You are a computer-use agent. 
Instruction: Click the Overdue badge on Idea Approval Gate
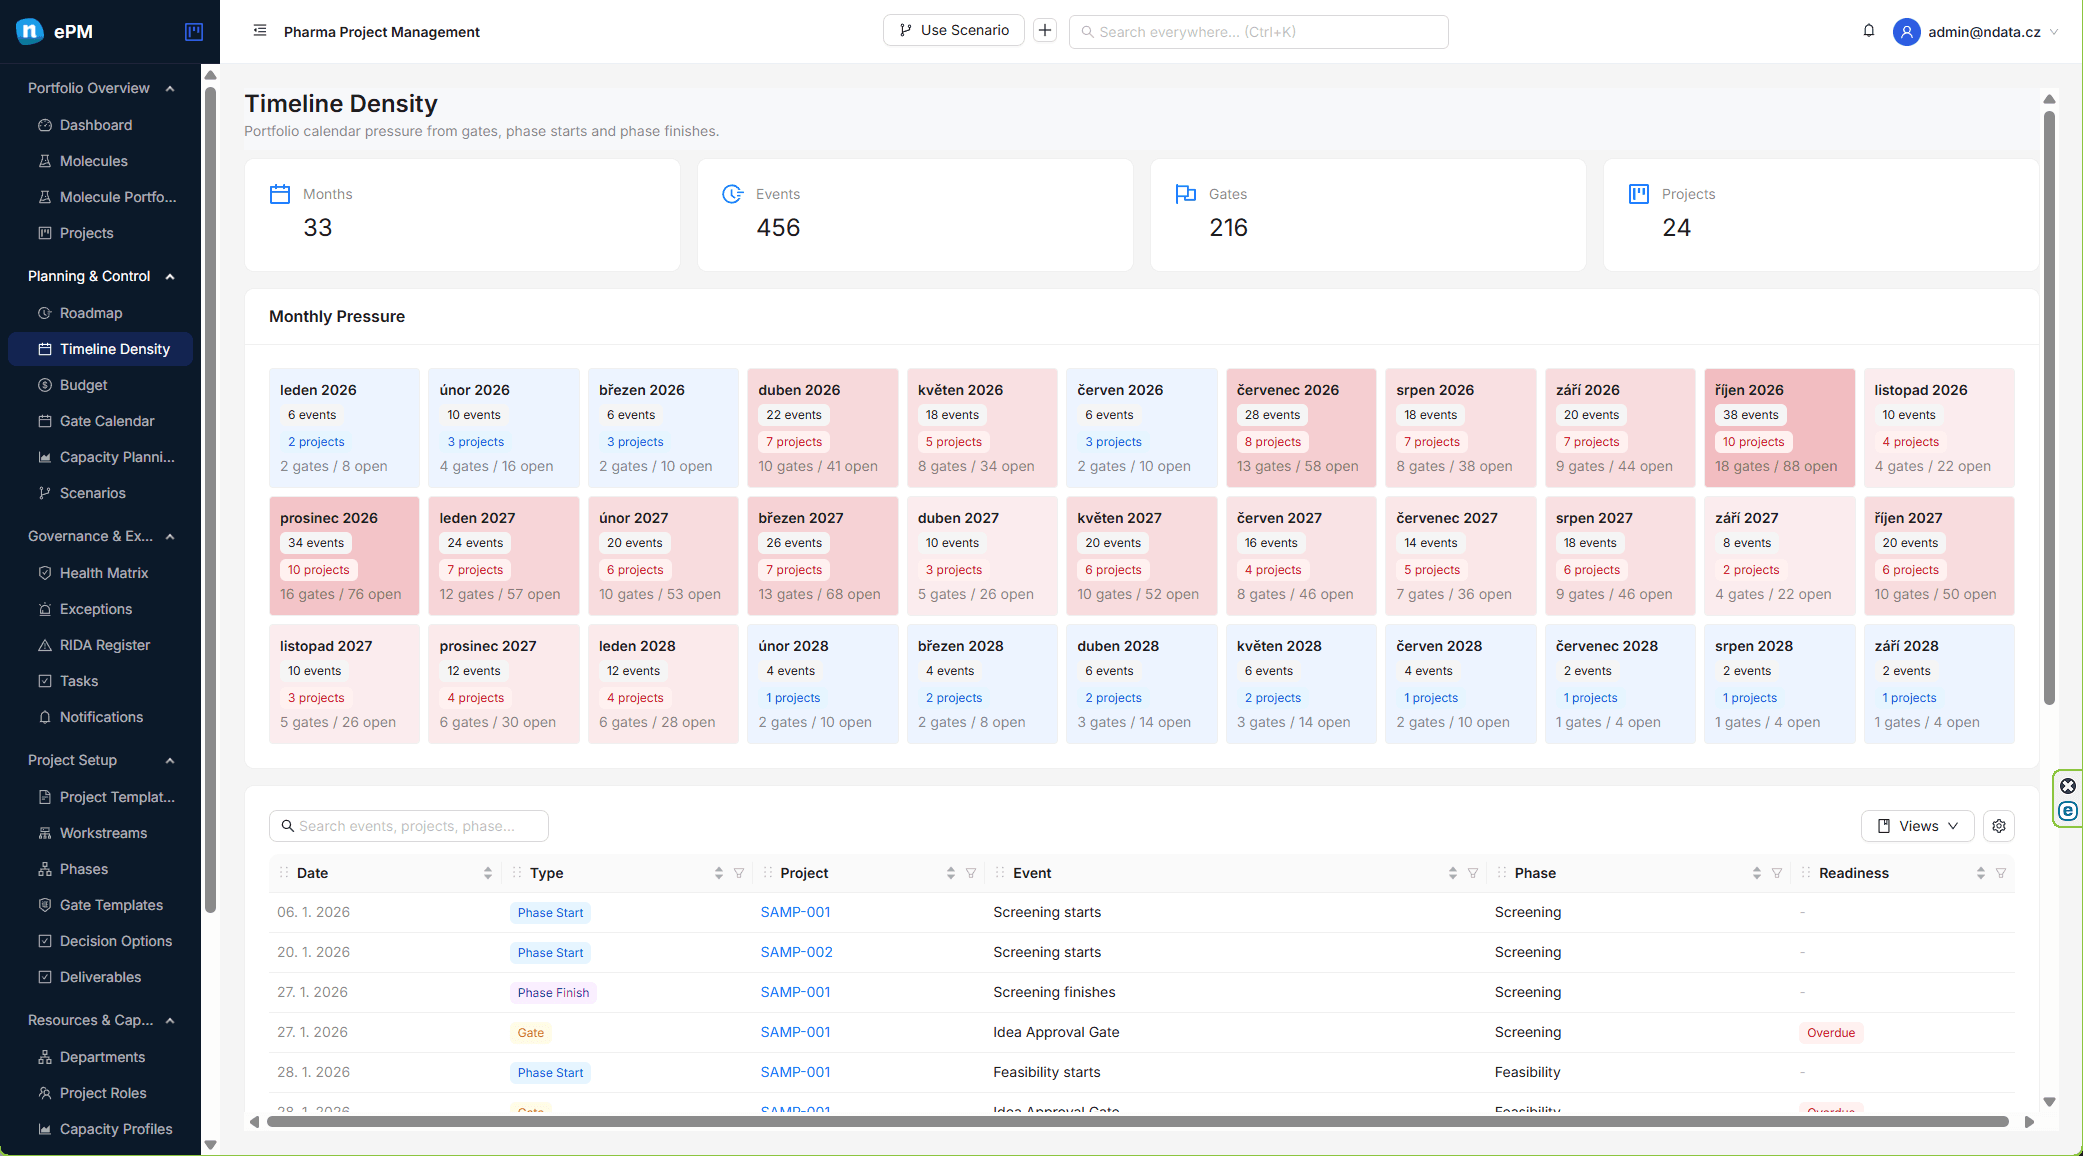click(1830, 1033)
